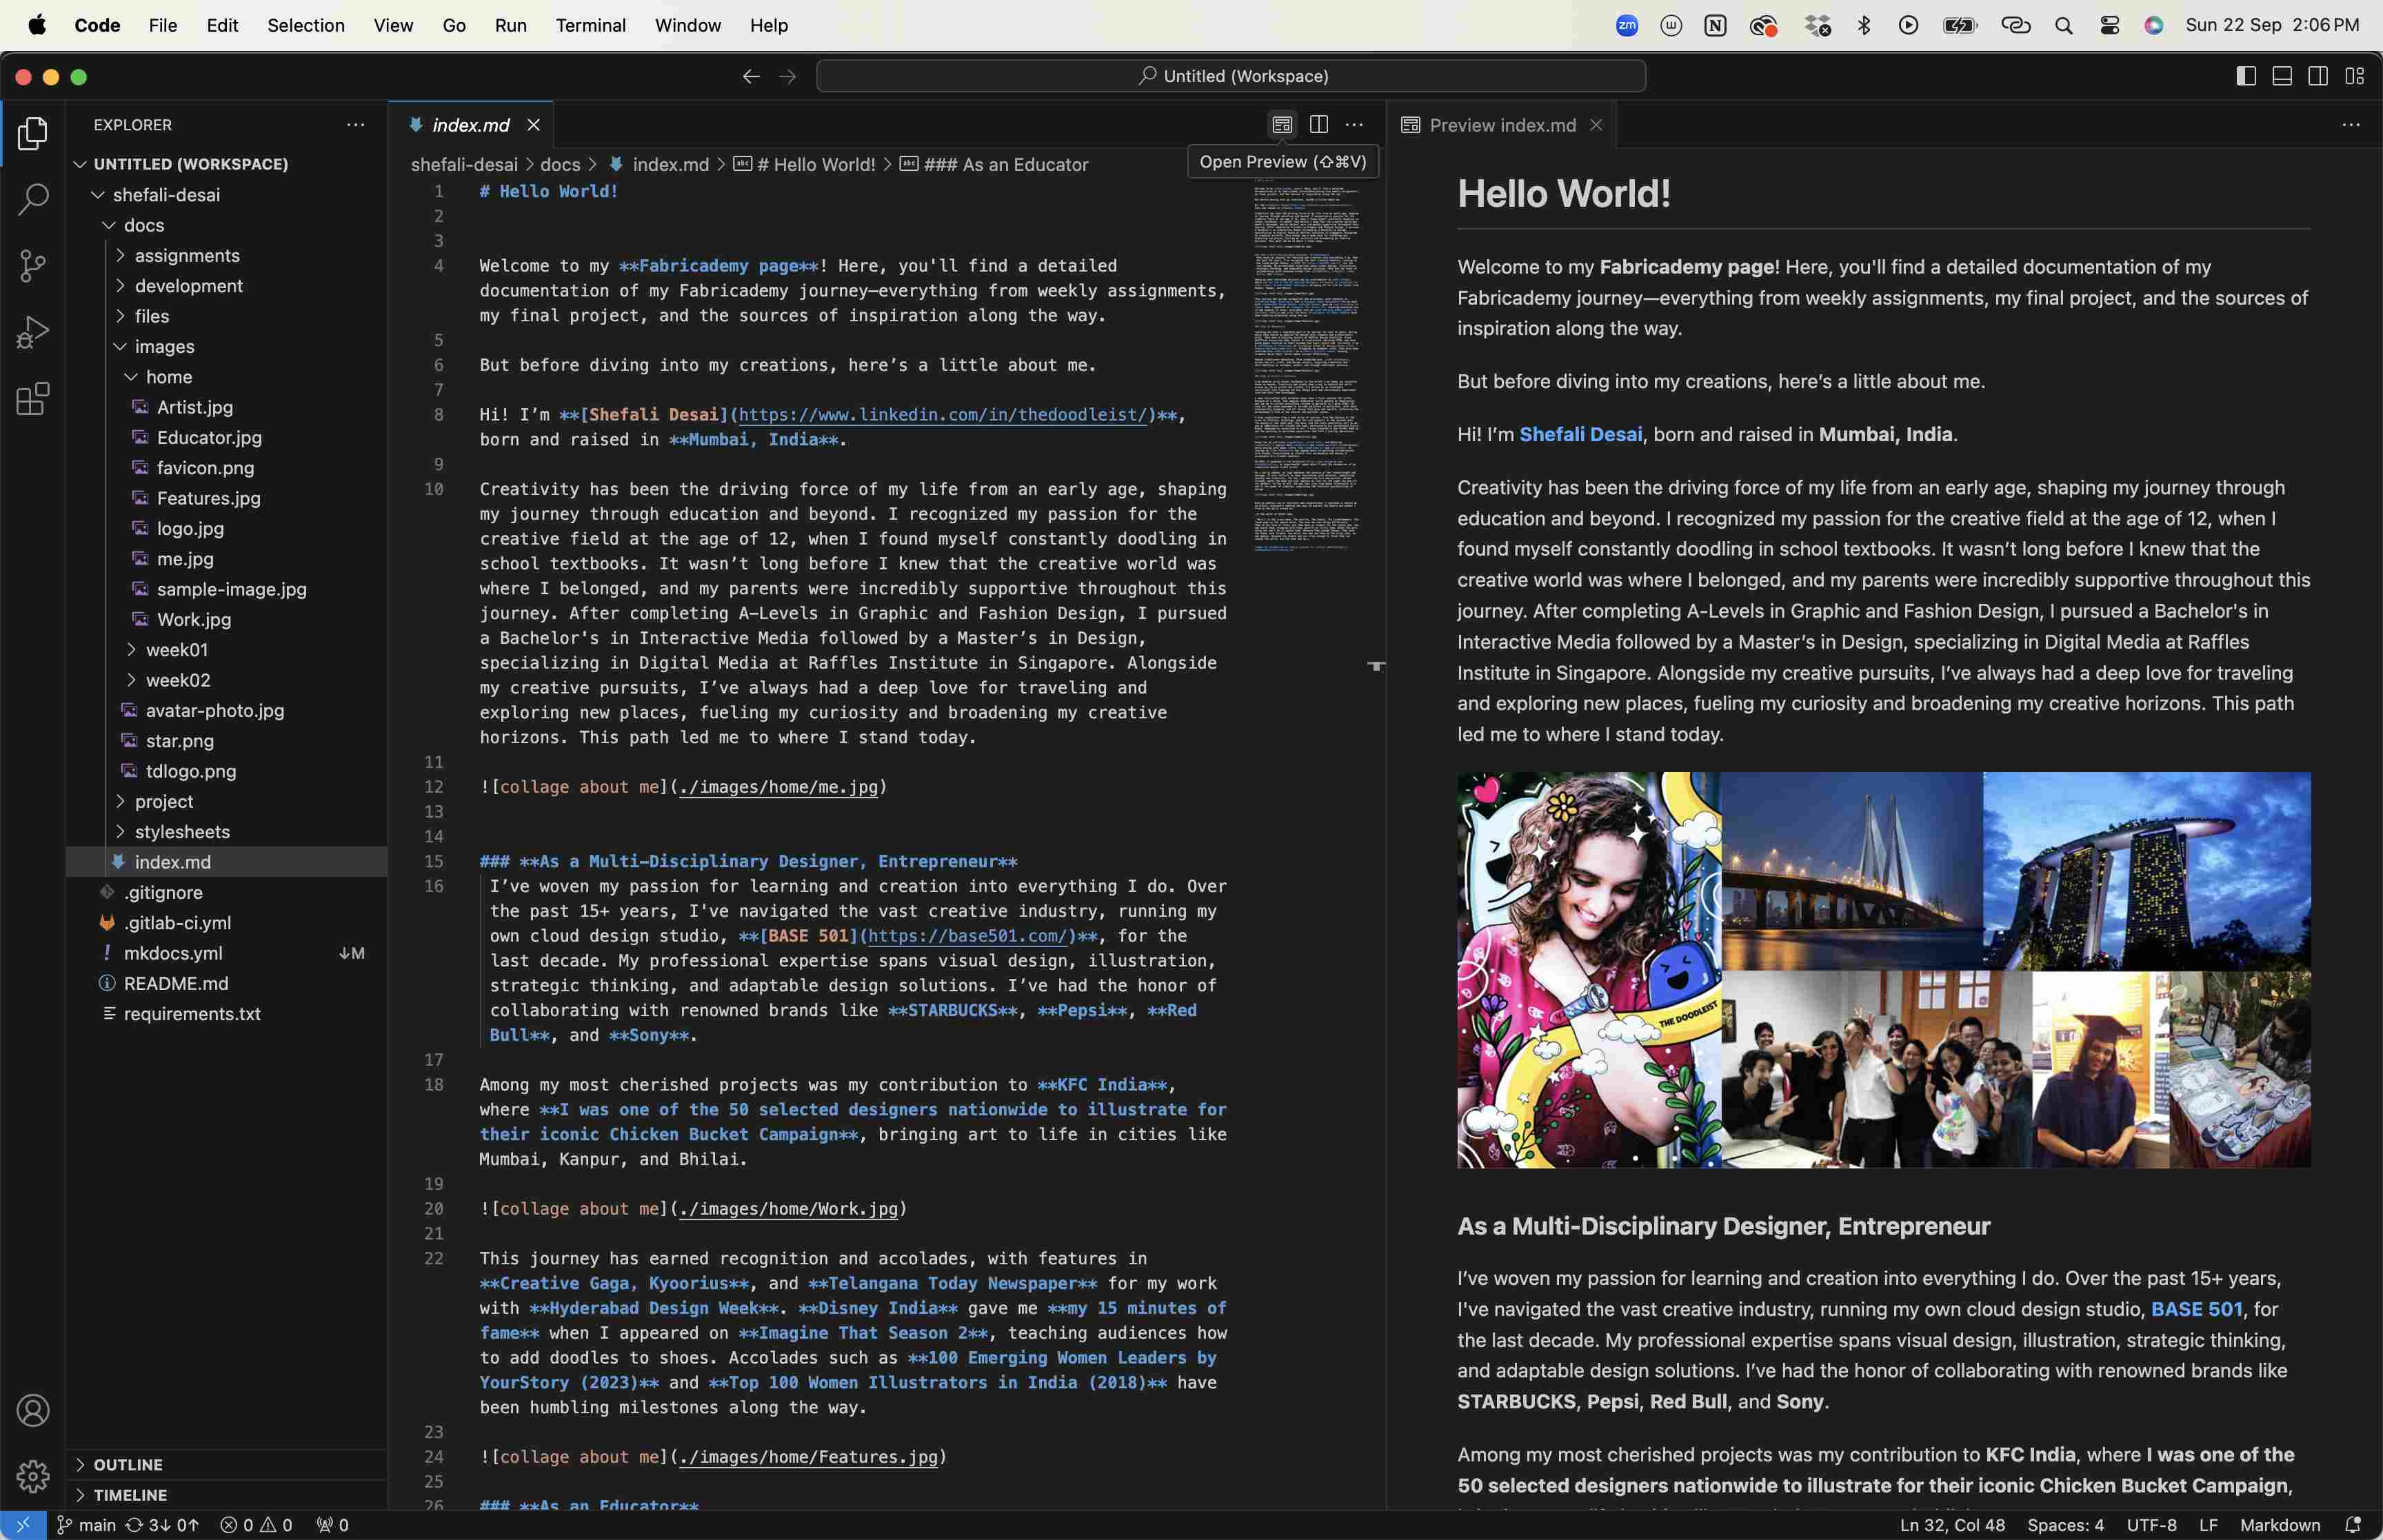The width and height of the screenshot is (2383, 1540).
Task: Close the Preview index.md tab
Action: pyautogui.click(x=1596, y=125)
